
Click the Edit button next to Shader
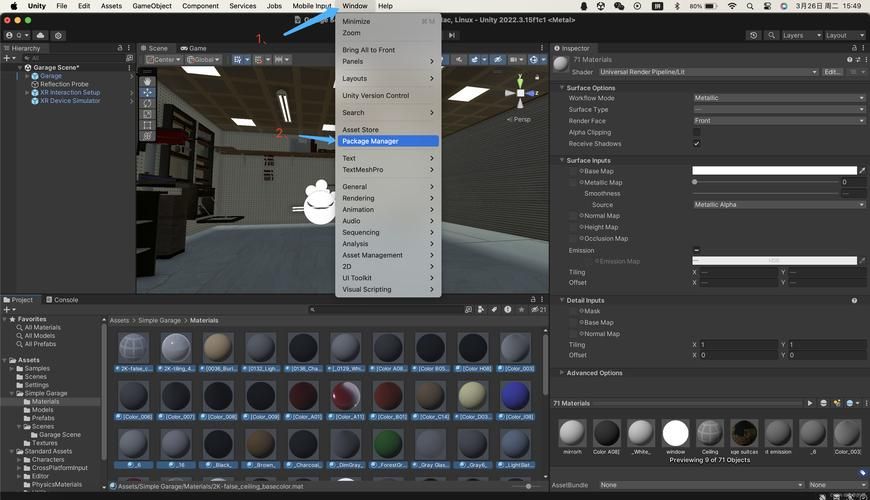click(832, 72)
